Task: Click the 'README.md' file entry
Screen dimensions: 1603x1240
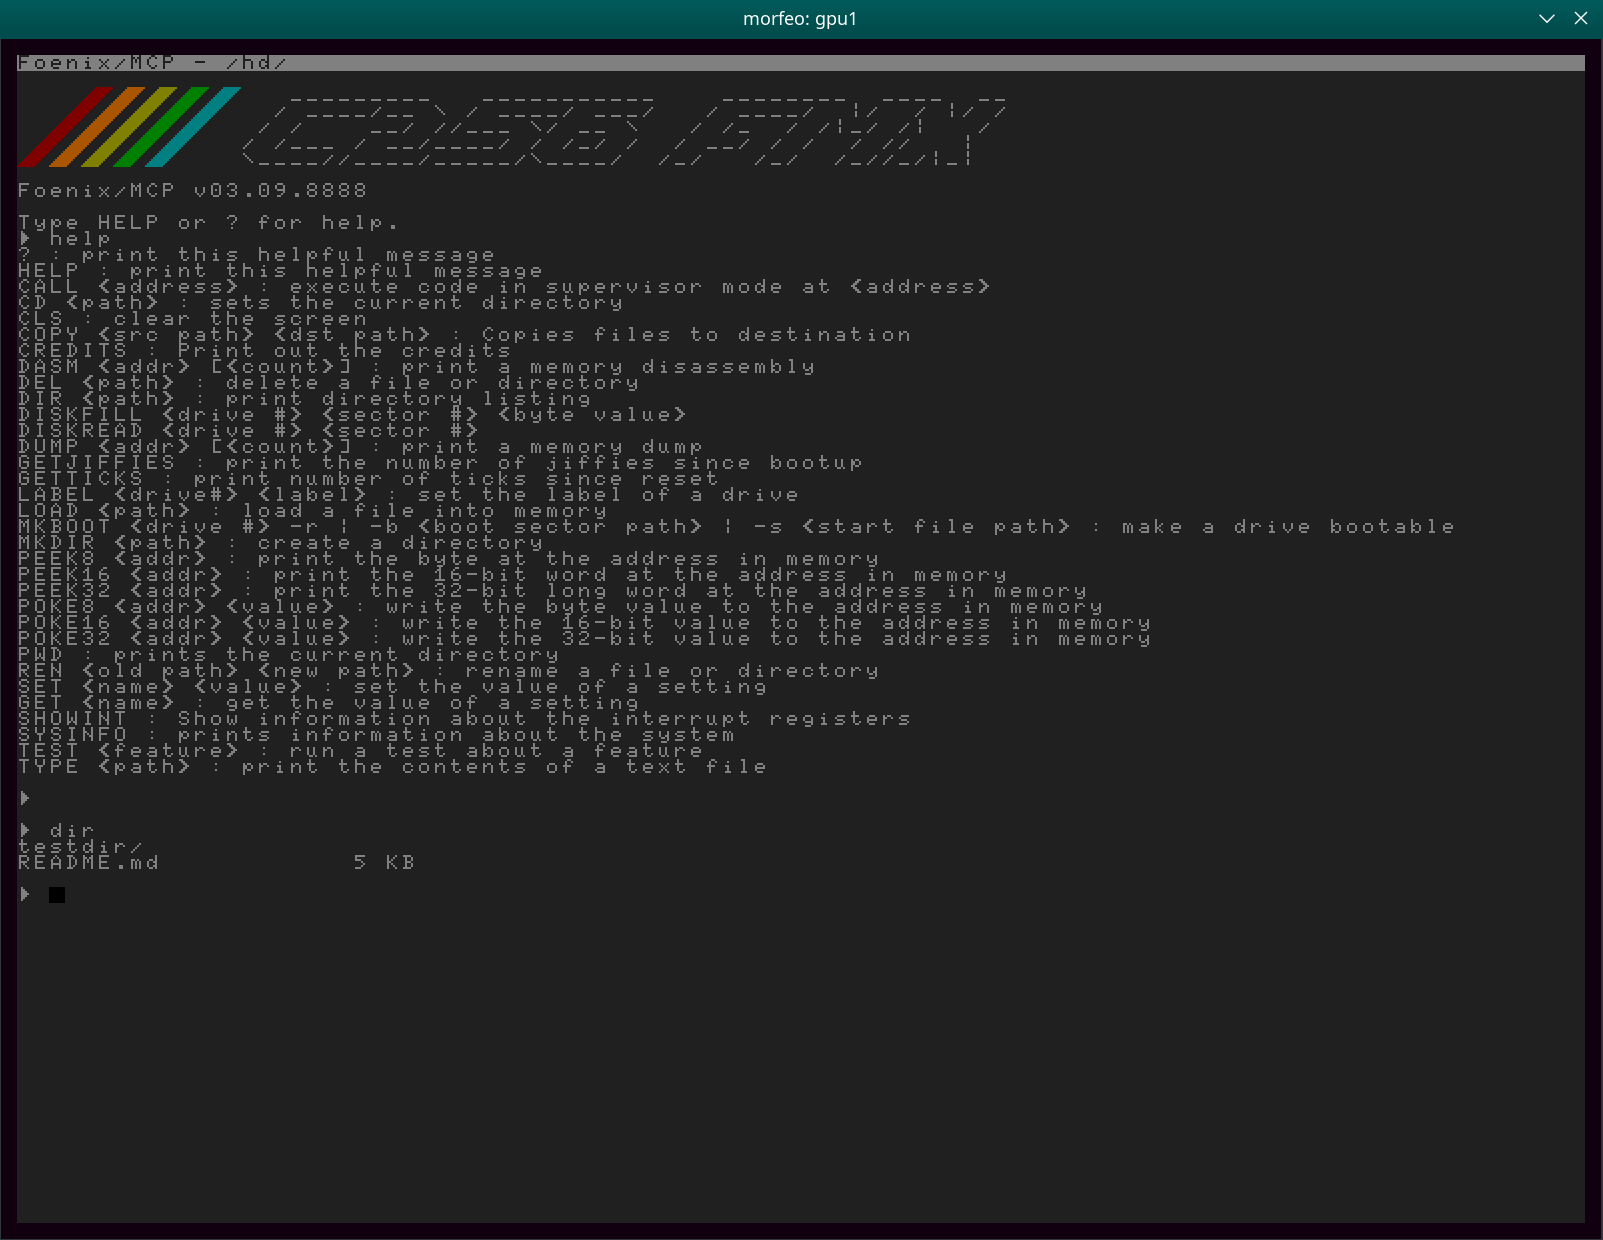Action: [x=89, y=862]
